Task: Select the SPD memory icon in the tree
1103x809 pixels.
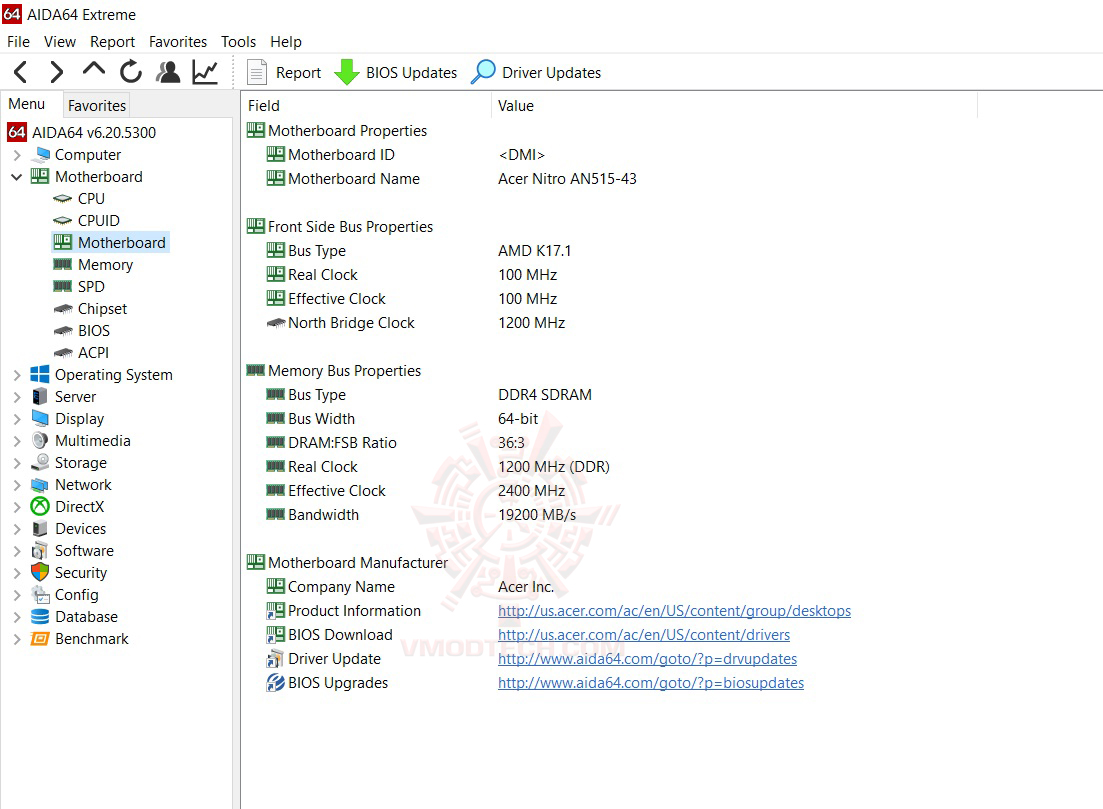Action: pyautogui.click(x=63, y=286)
